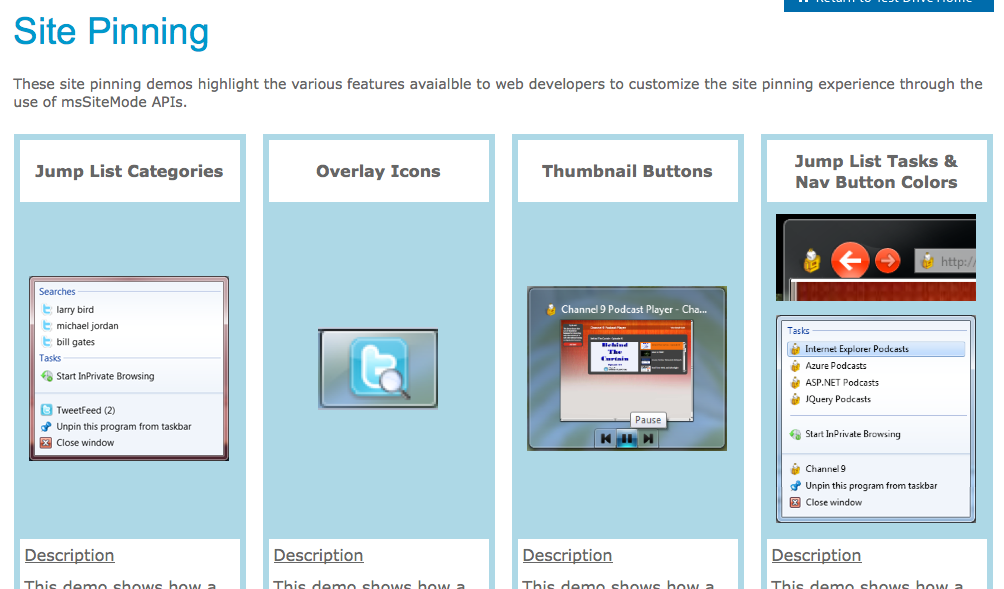Click the pause thumbnail button

point(627,439)
